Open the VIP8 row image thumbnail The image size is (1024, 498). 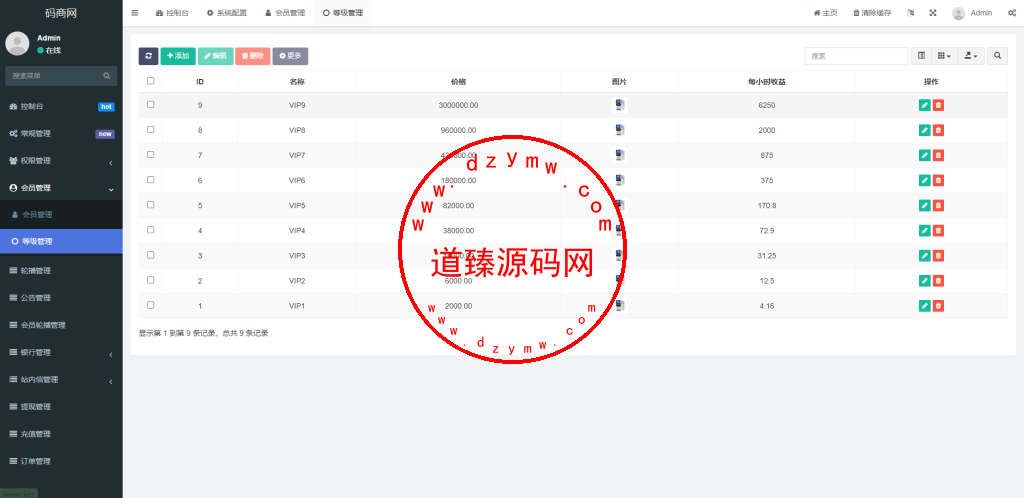click(620, 130)
